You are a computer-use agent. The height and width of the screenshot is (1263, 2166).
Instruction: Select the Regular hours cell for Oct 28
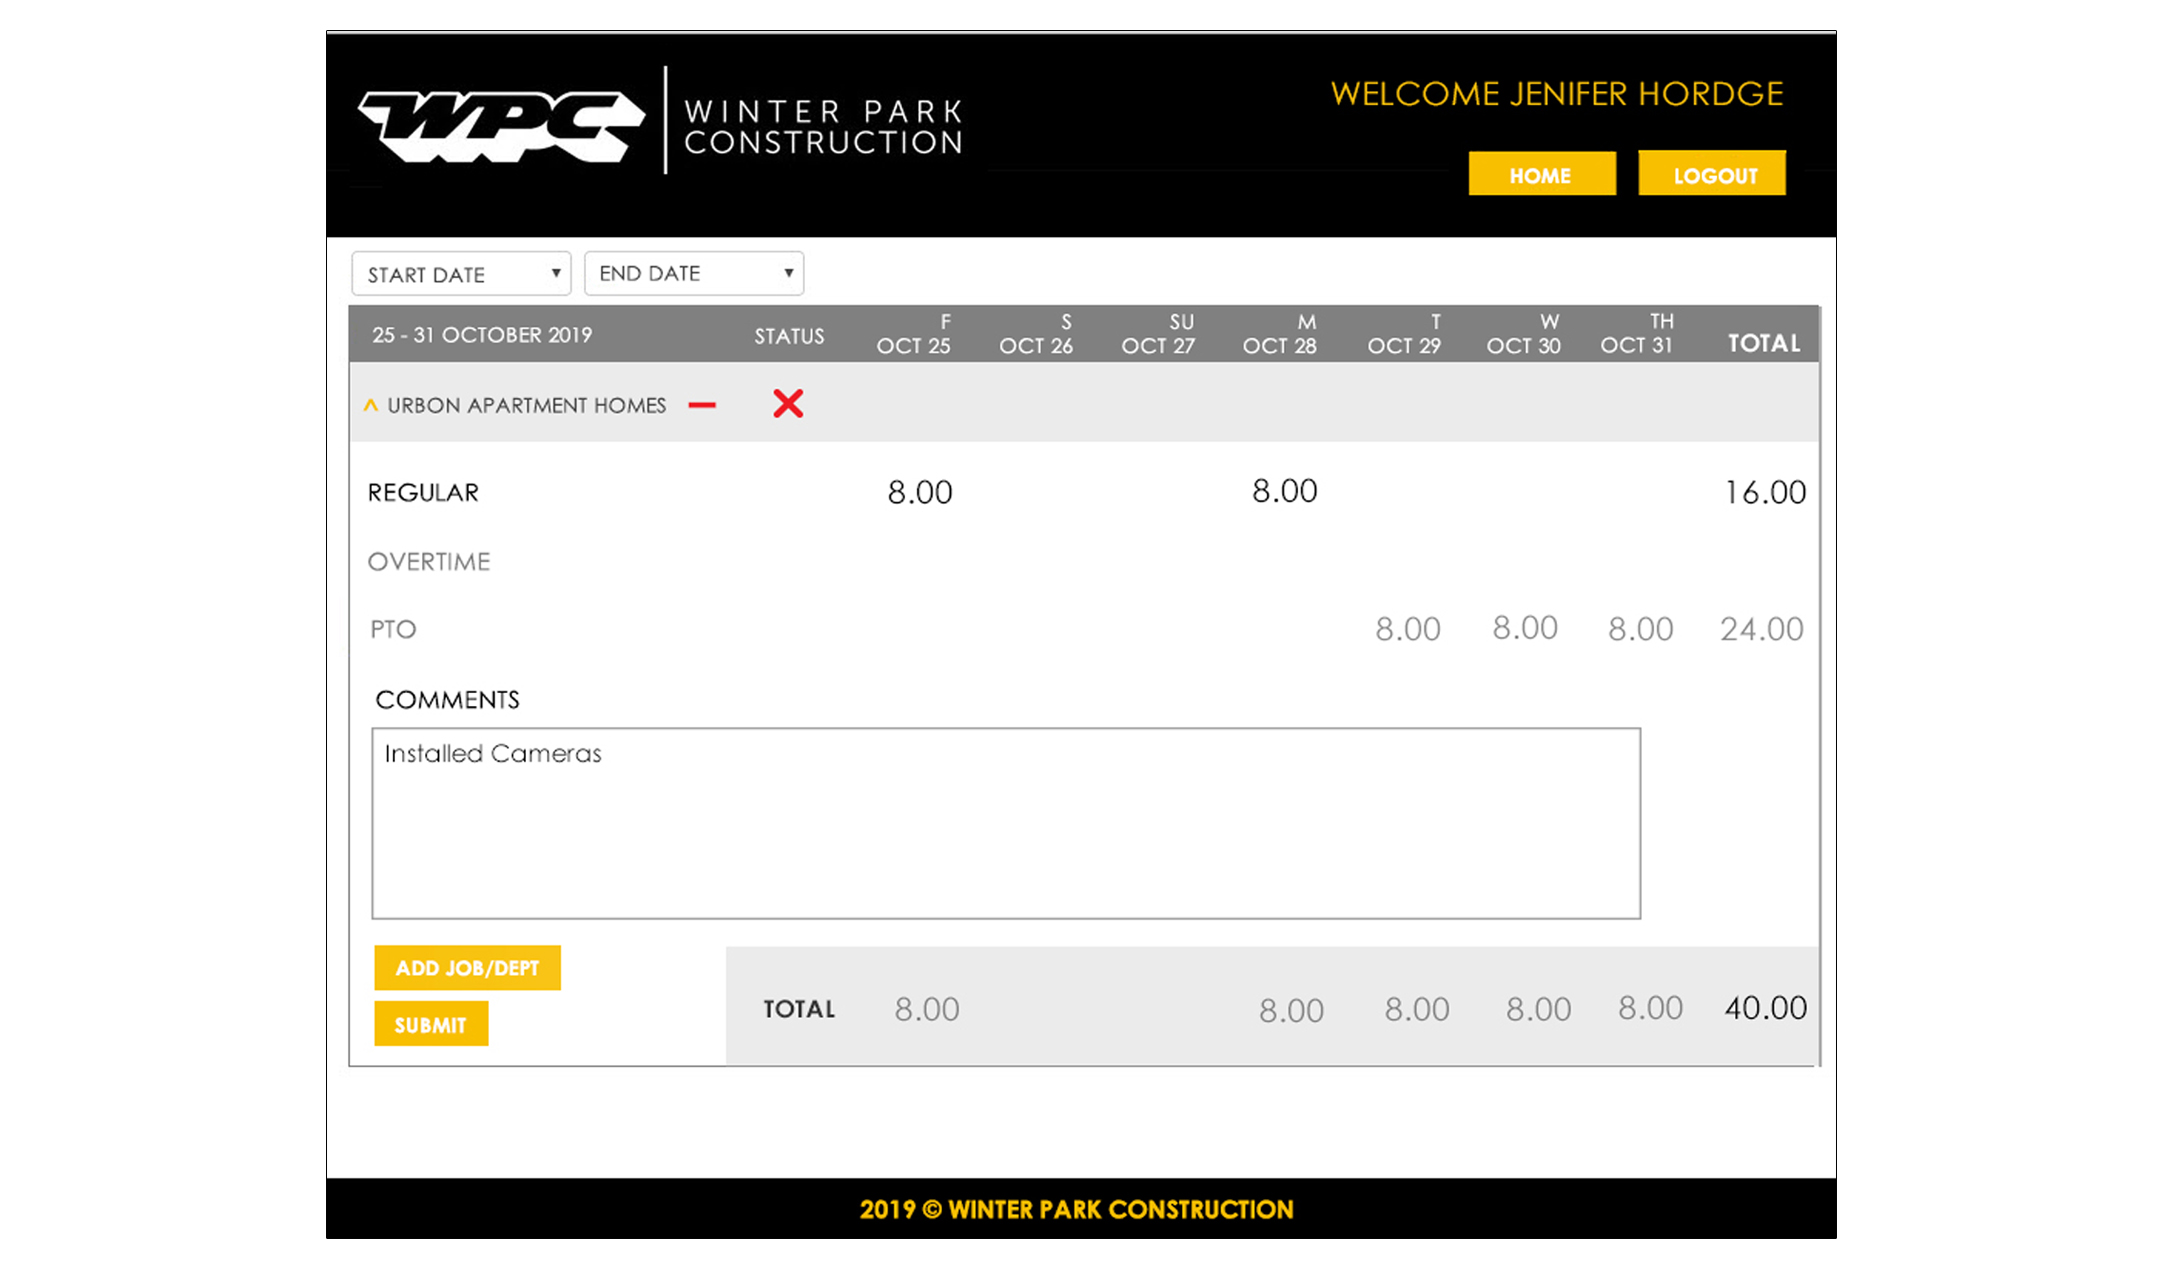click(x=1284, y=491)
